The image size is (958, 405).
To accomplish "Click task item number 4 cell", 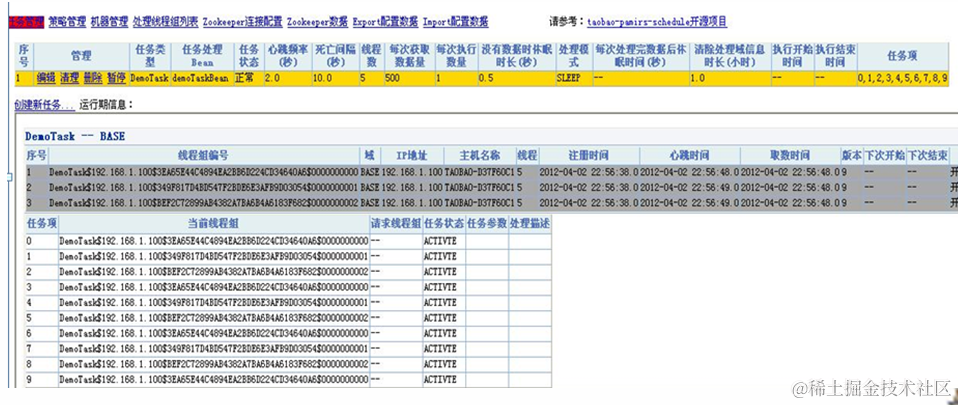I will click(x=42, y=303).
